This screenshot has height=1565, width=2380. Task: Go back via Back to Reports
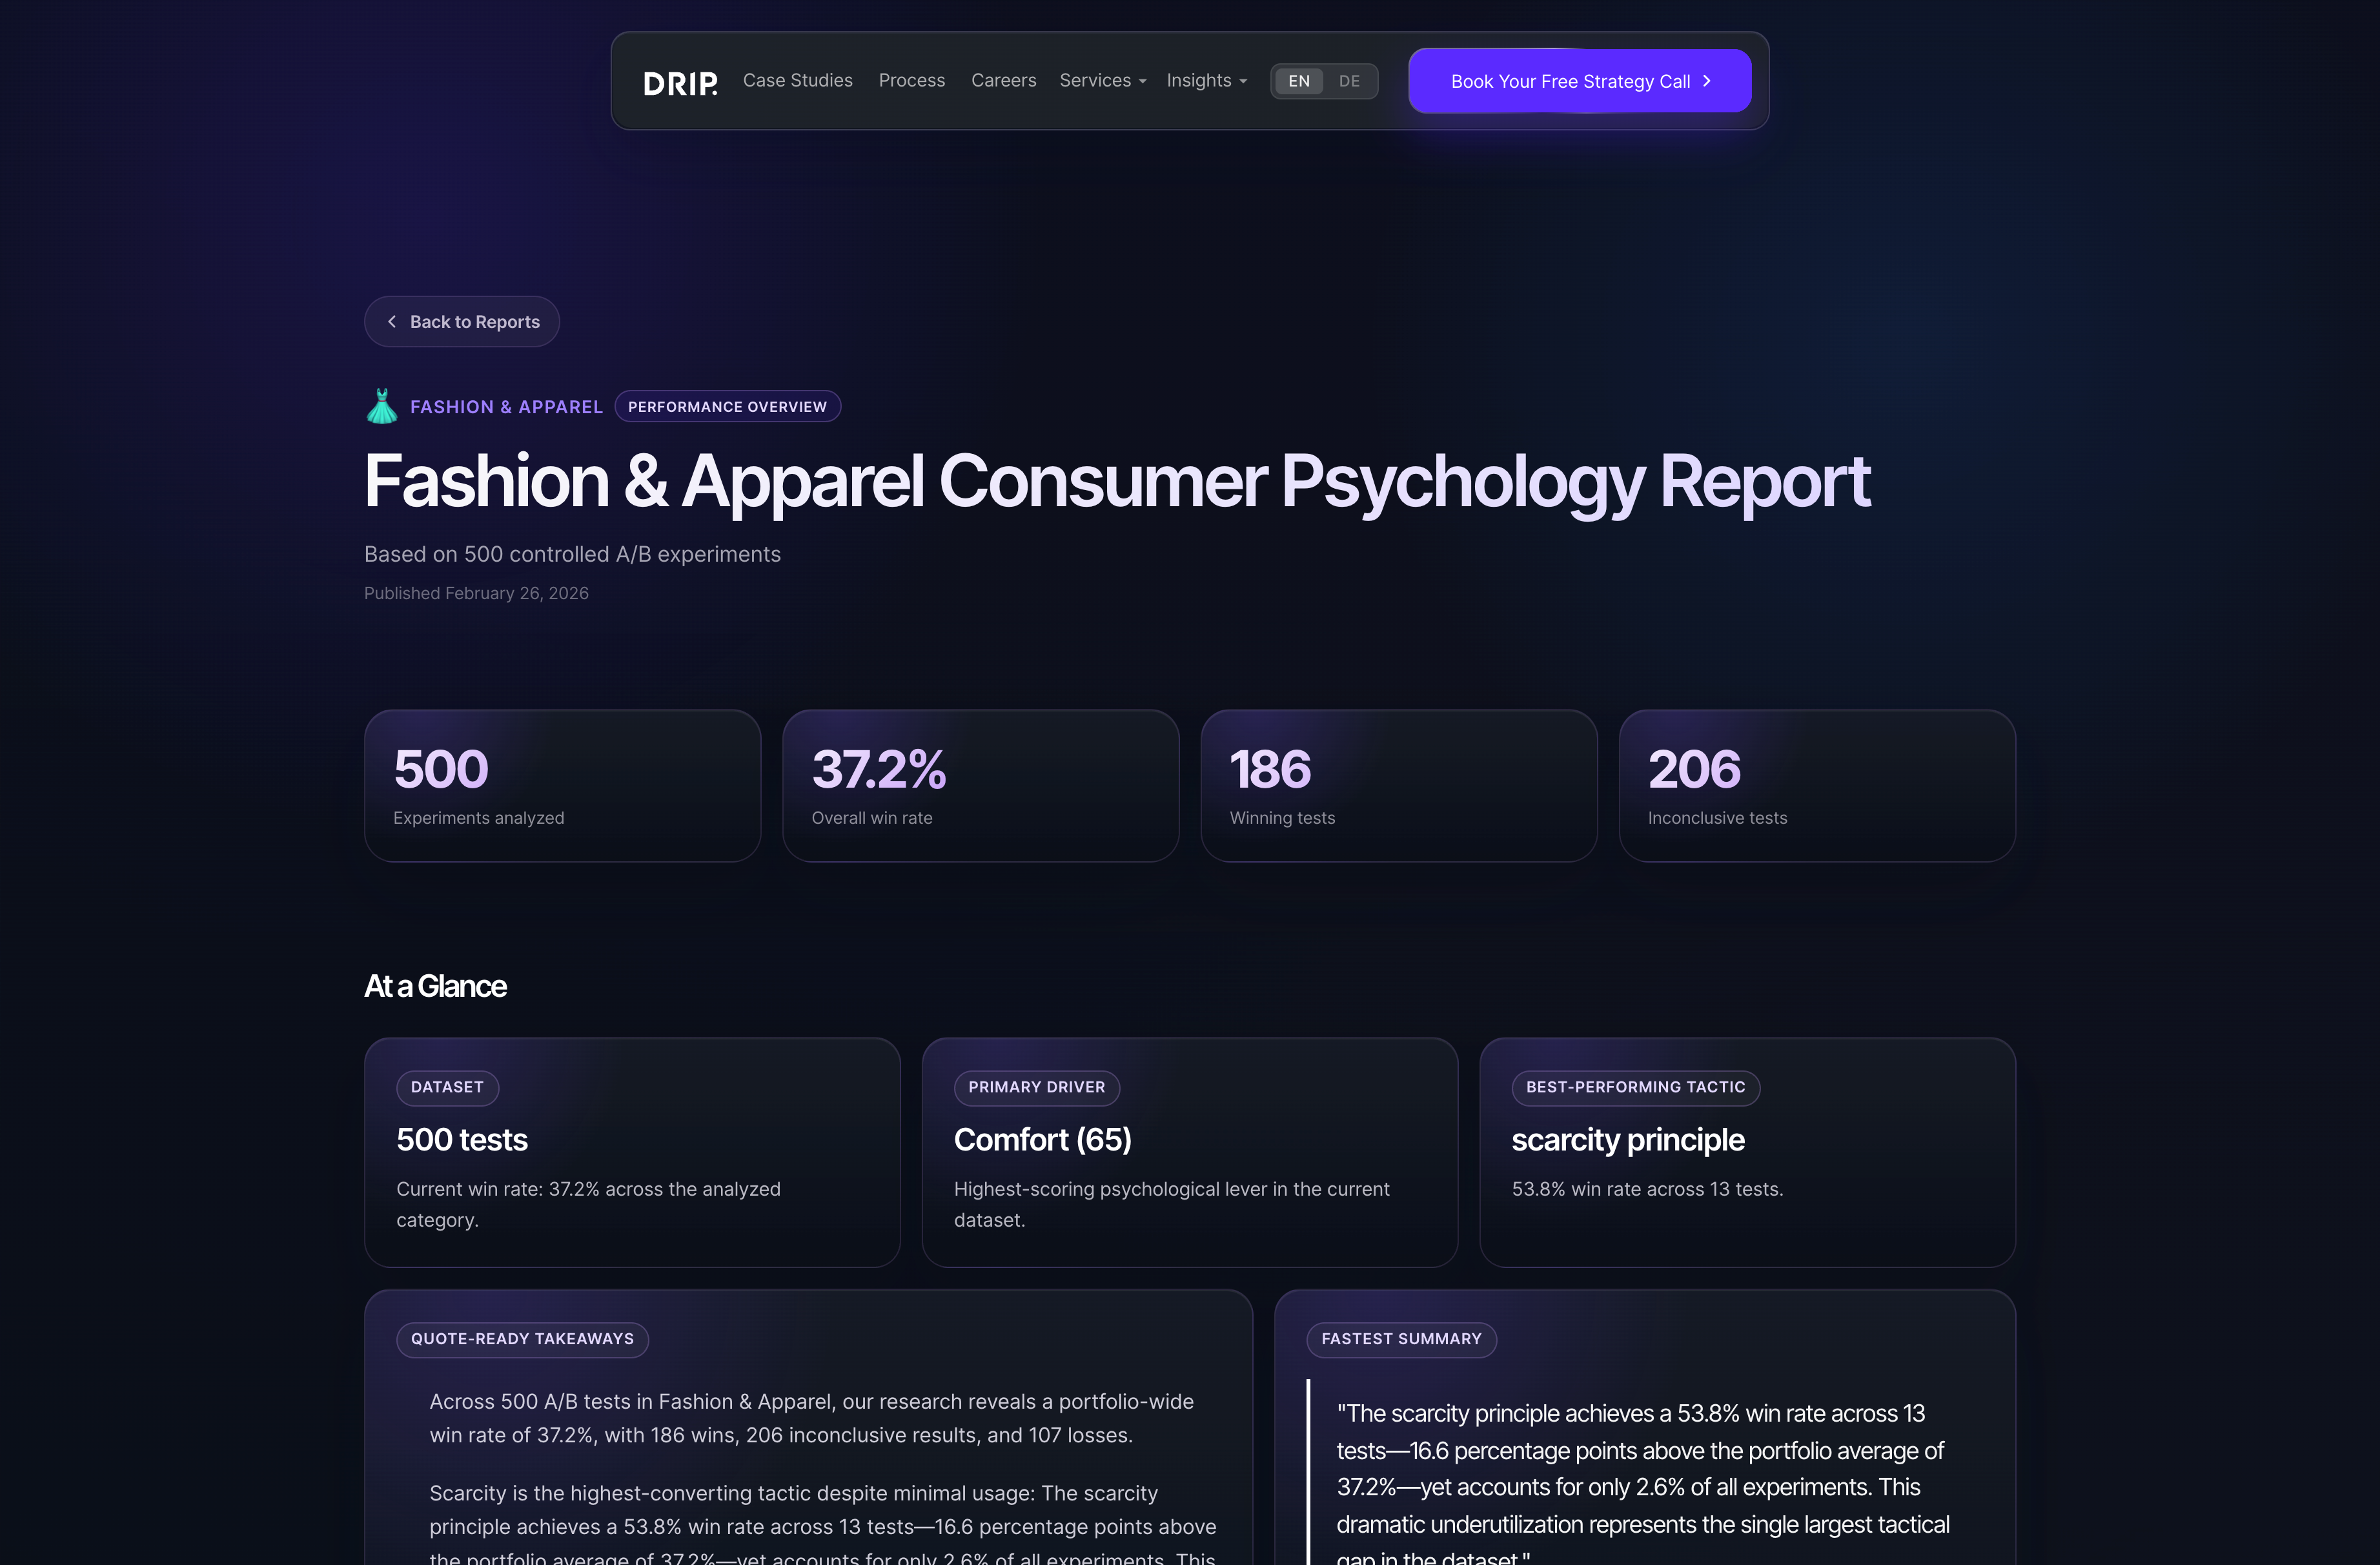click(x=462, y=322)
